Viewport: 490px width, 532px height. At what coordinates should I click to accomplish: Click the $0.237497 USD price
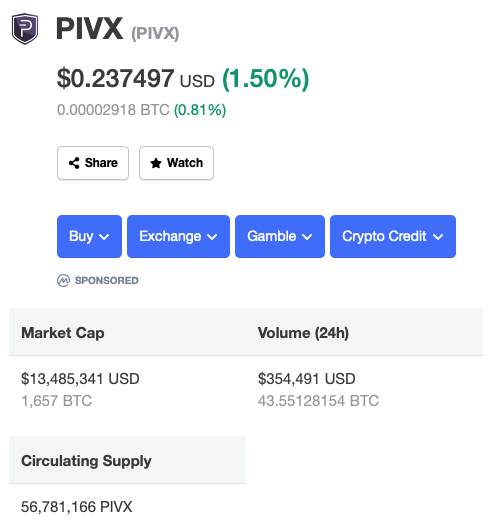point(136,79)
